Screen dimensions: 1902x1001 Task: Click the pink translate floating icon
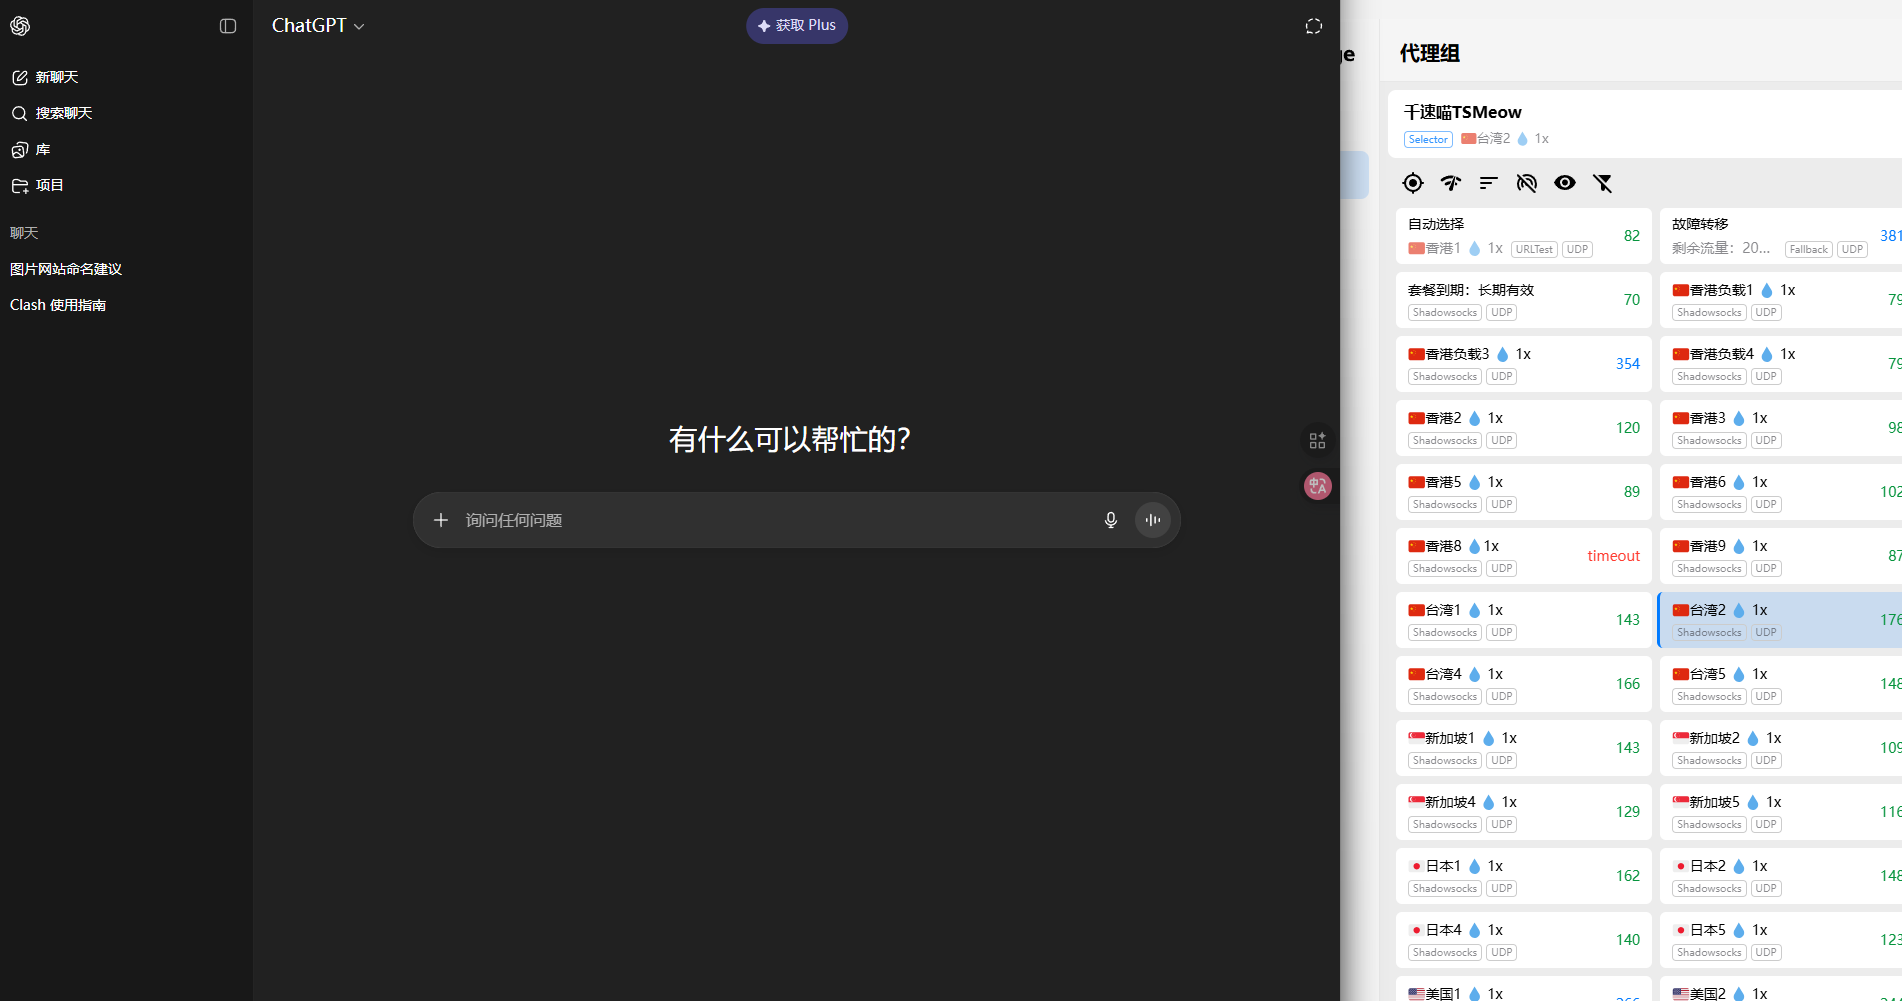[x=1317, y=486]
